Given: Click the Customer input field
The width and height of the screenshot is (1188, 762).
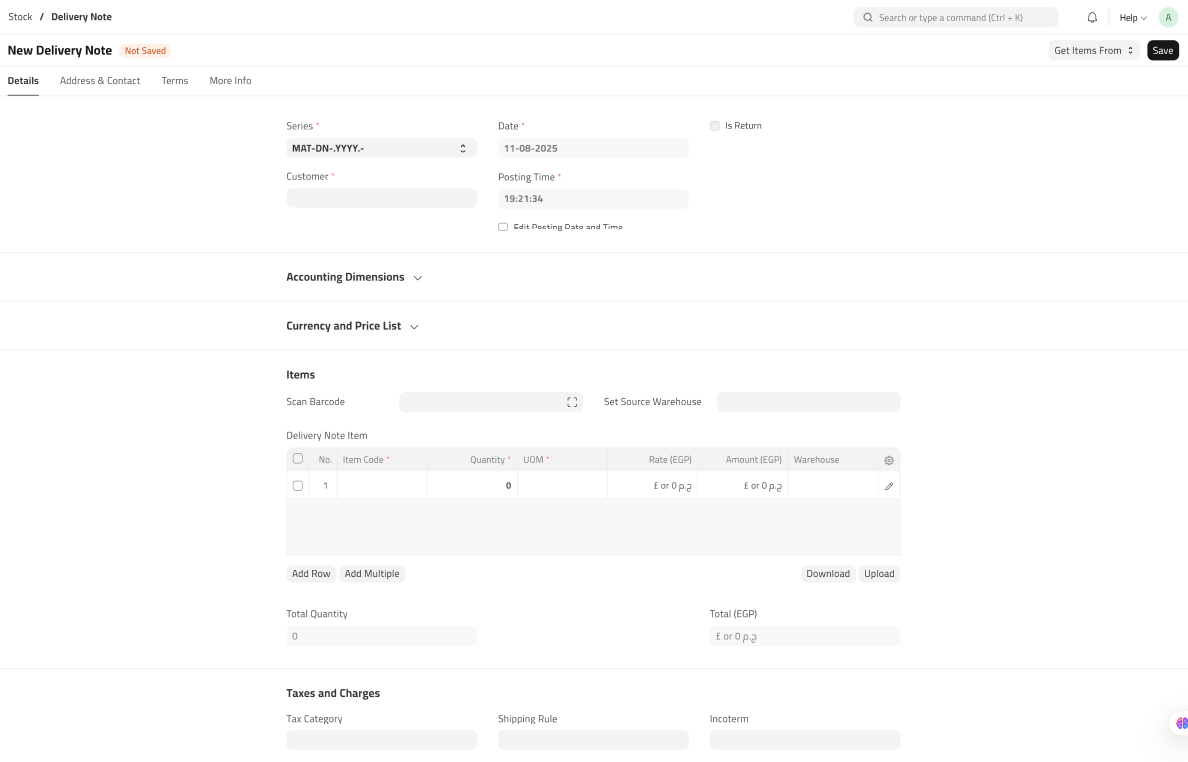Looking at the screenshot, I should coord(381,198).
